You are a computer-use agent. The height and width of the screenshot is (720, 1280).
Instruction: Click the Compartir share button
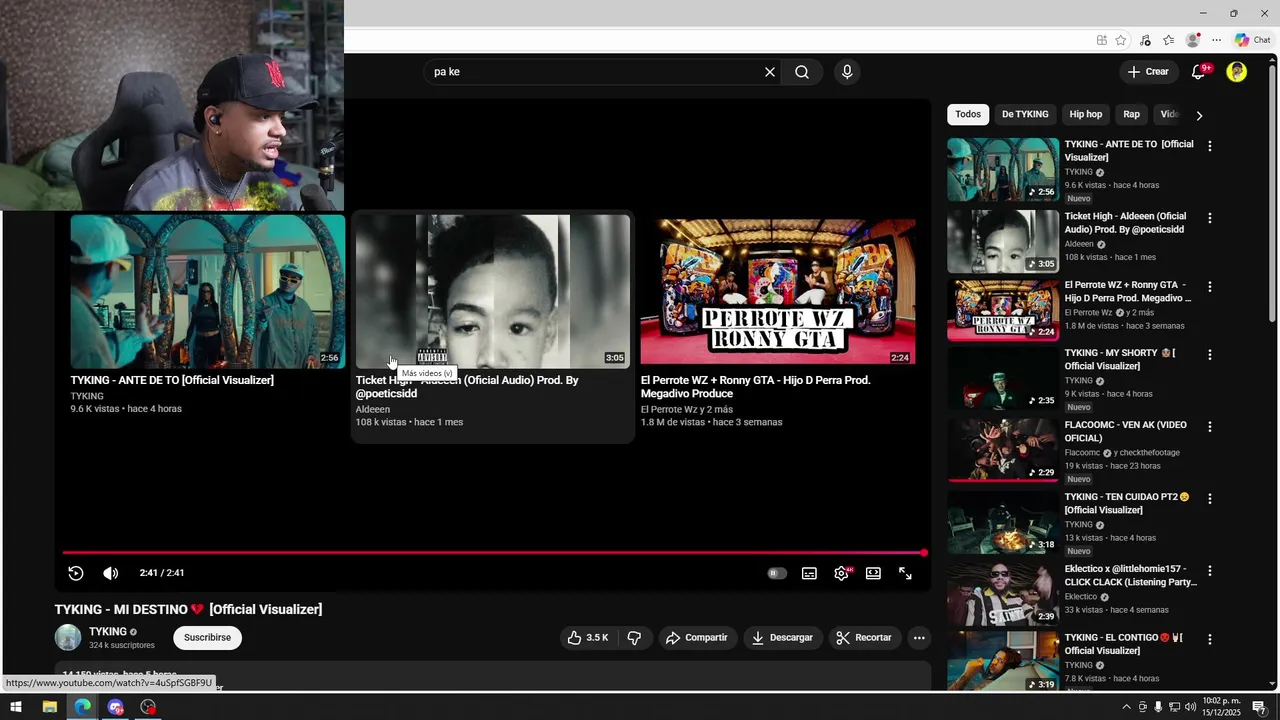pos(697,637)
